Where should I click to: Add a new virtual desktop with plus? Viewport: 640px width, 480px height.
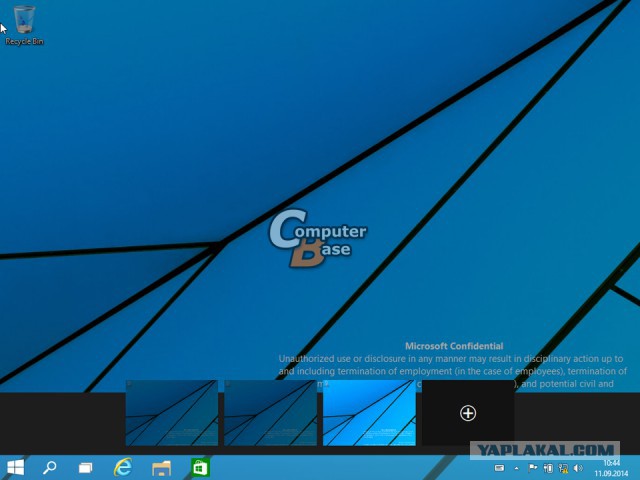tap(468, 413)
